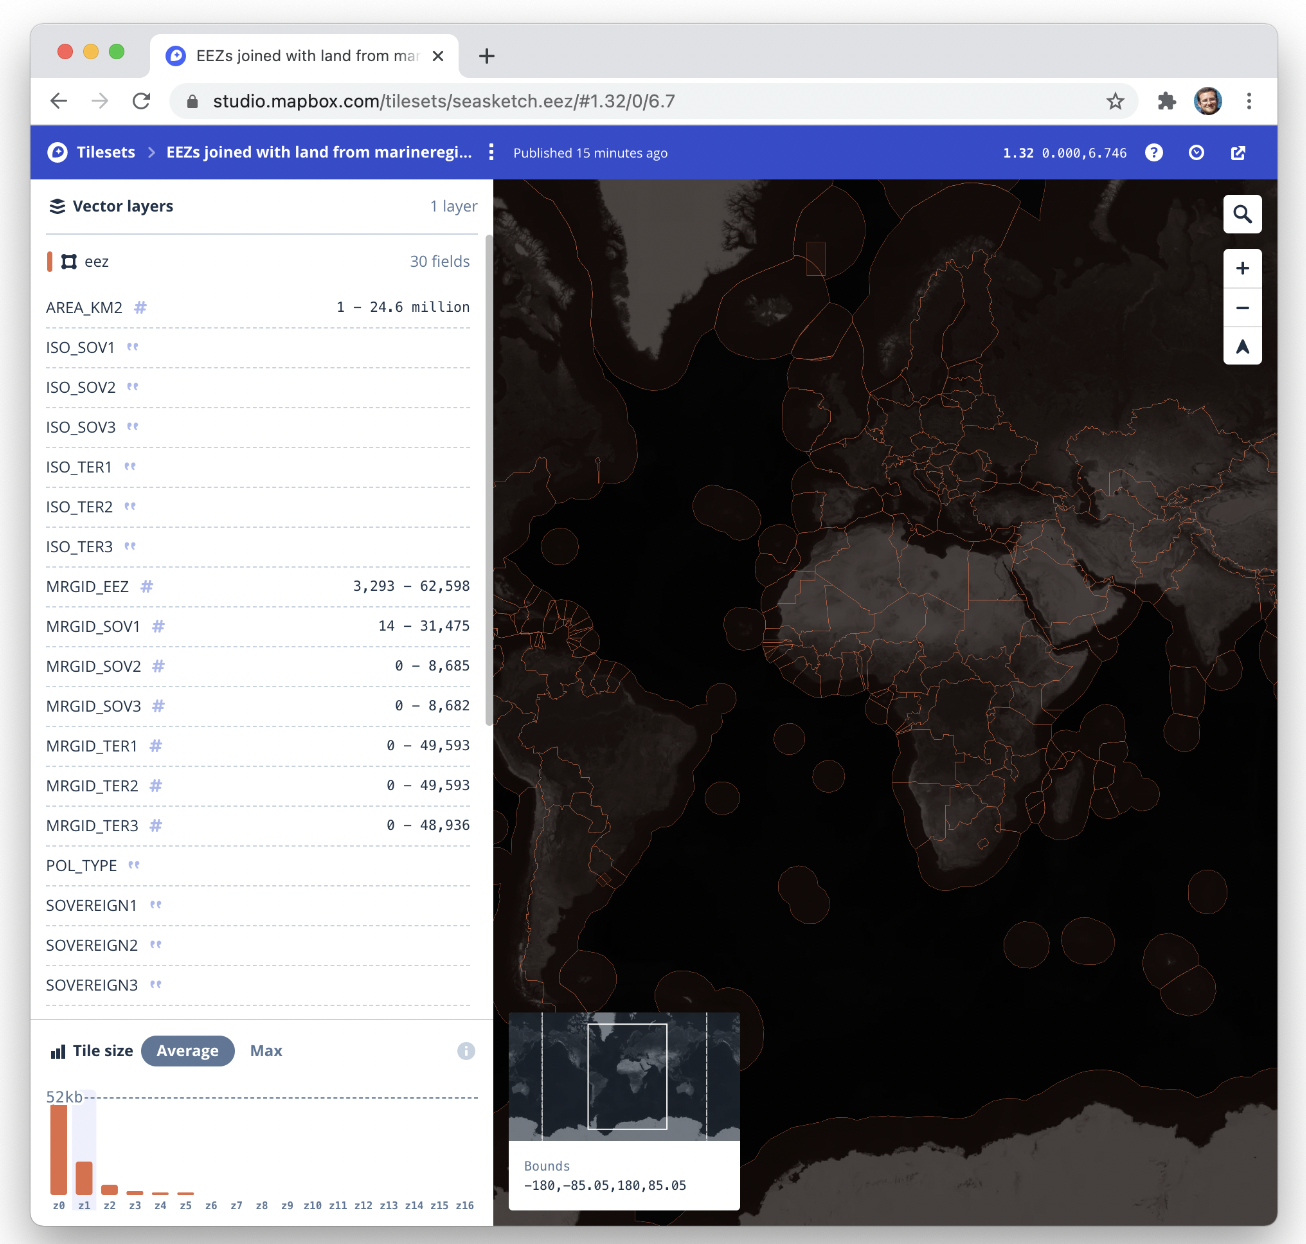Open help via the question mark icon

point(1154,152)
